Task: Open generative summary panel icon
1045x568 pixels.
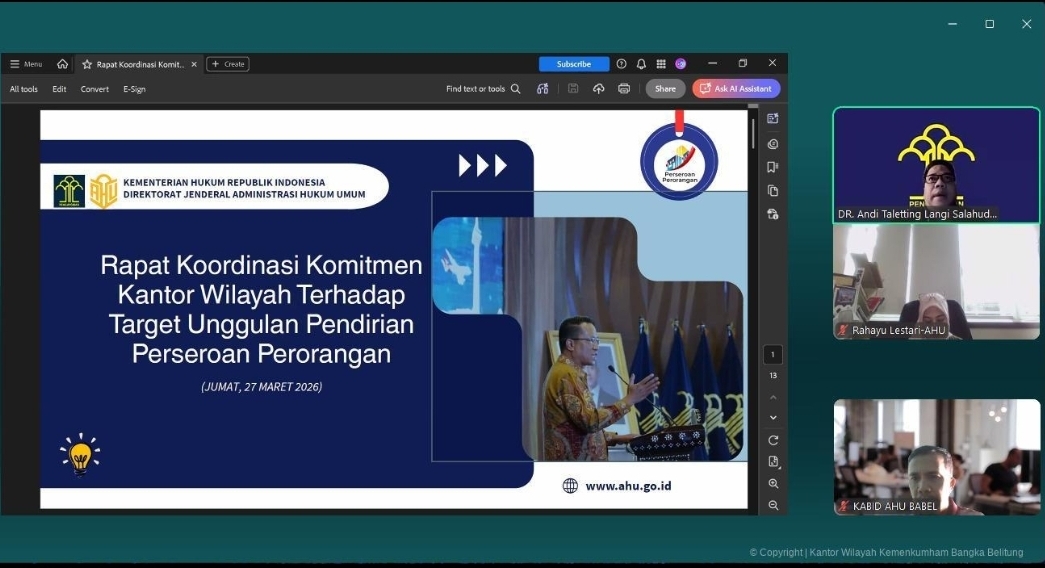Action: [x=773, y=119]
